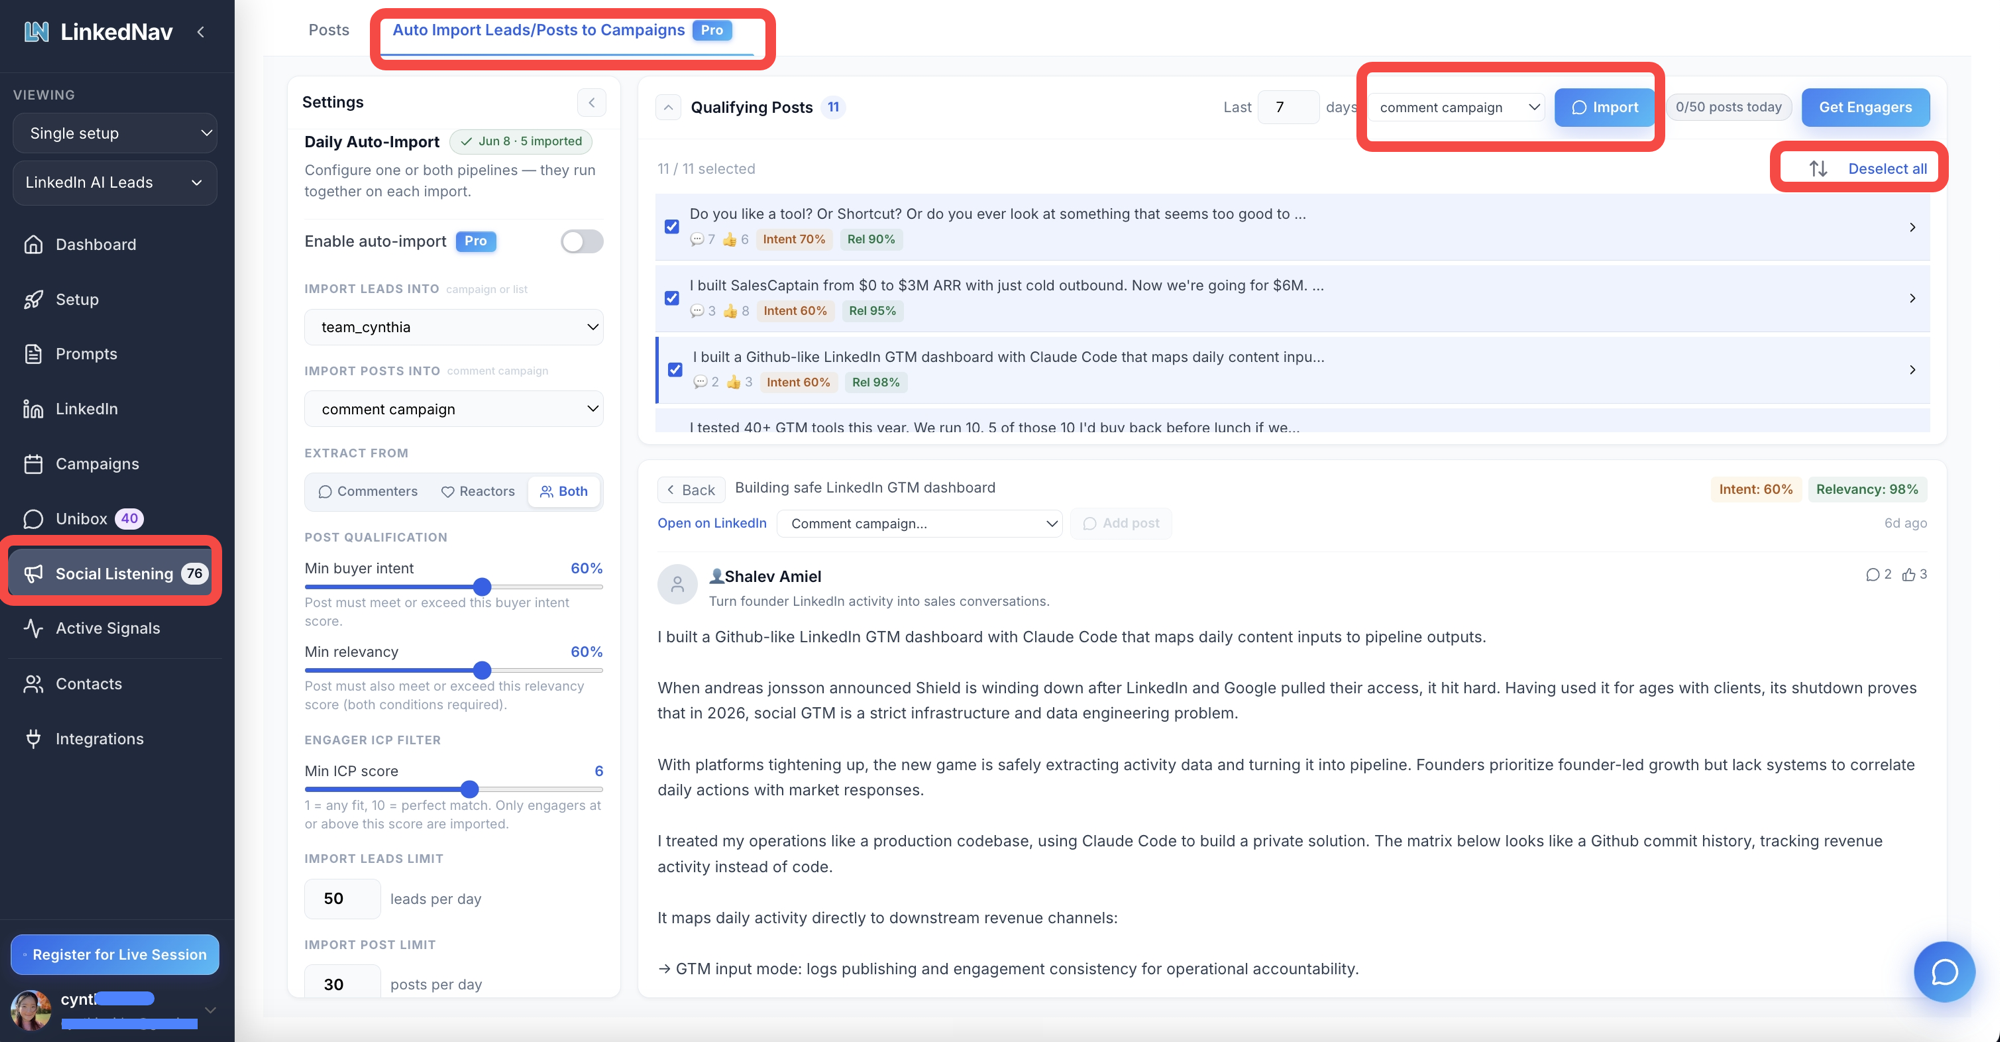Image resolution: width=2000 pixels, height=1042 pixels.
Task: Click the comment count icon on post detail
Action: pos(1872,574)
